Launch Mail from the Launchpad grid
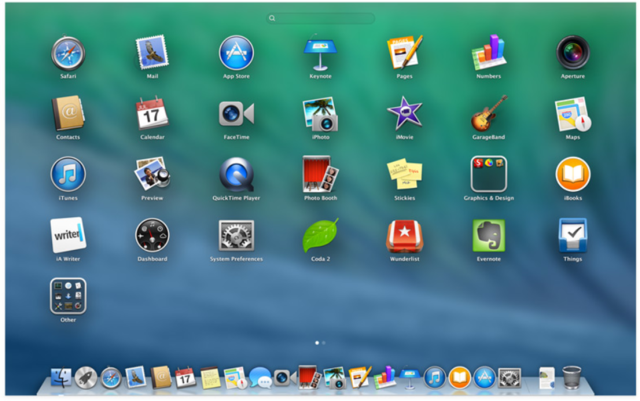 152,52
